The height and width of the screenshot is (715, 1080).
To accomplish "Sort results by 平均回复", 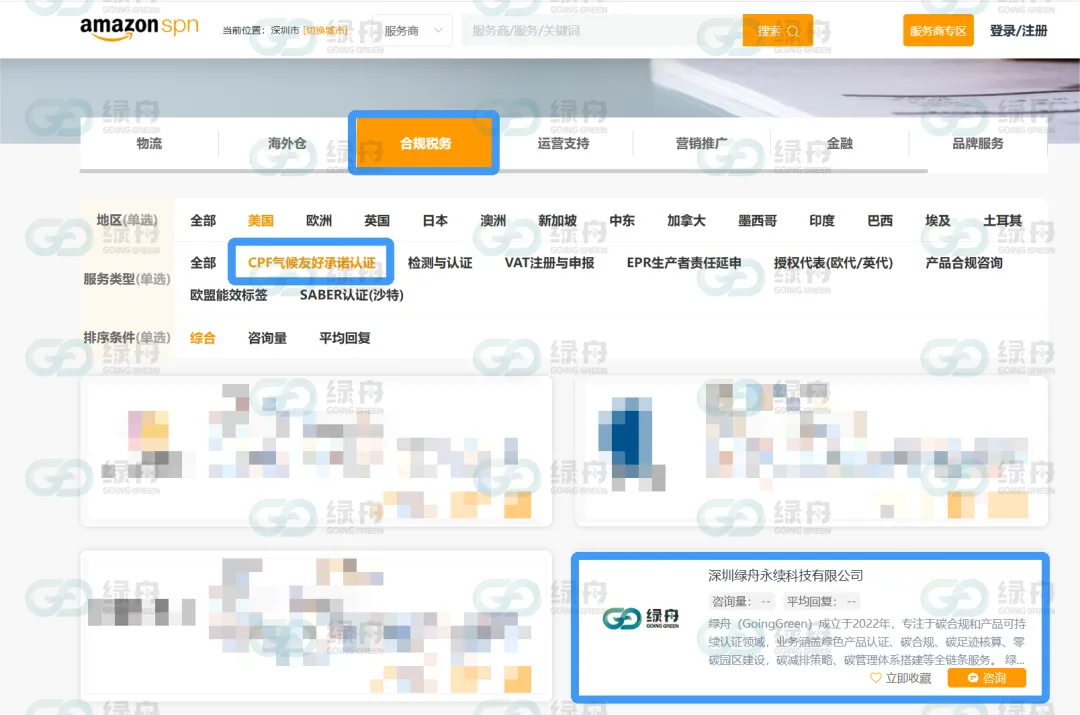I will point(344,338).
